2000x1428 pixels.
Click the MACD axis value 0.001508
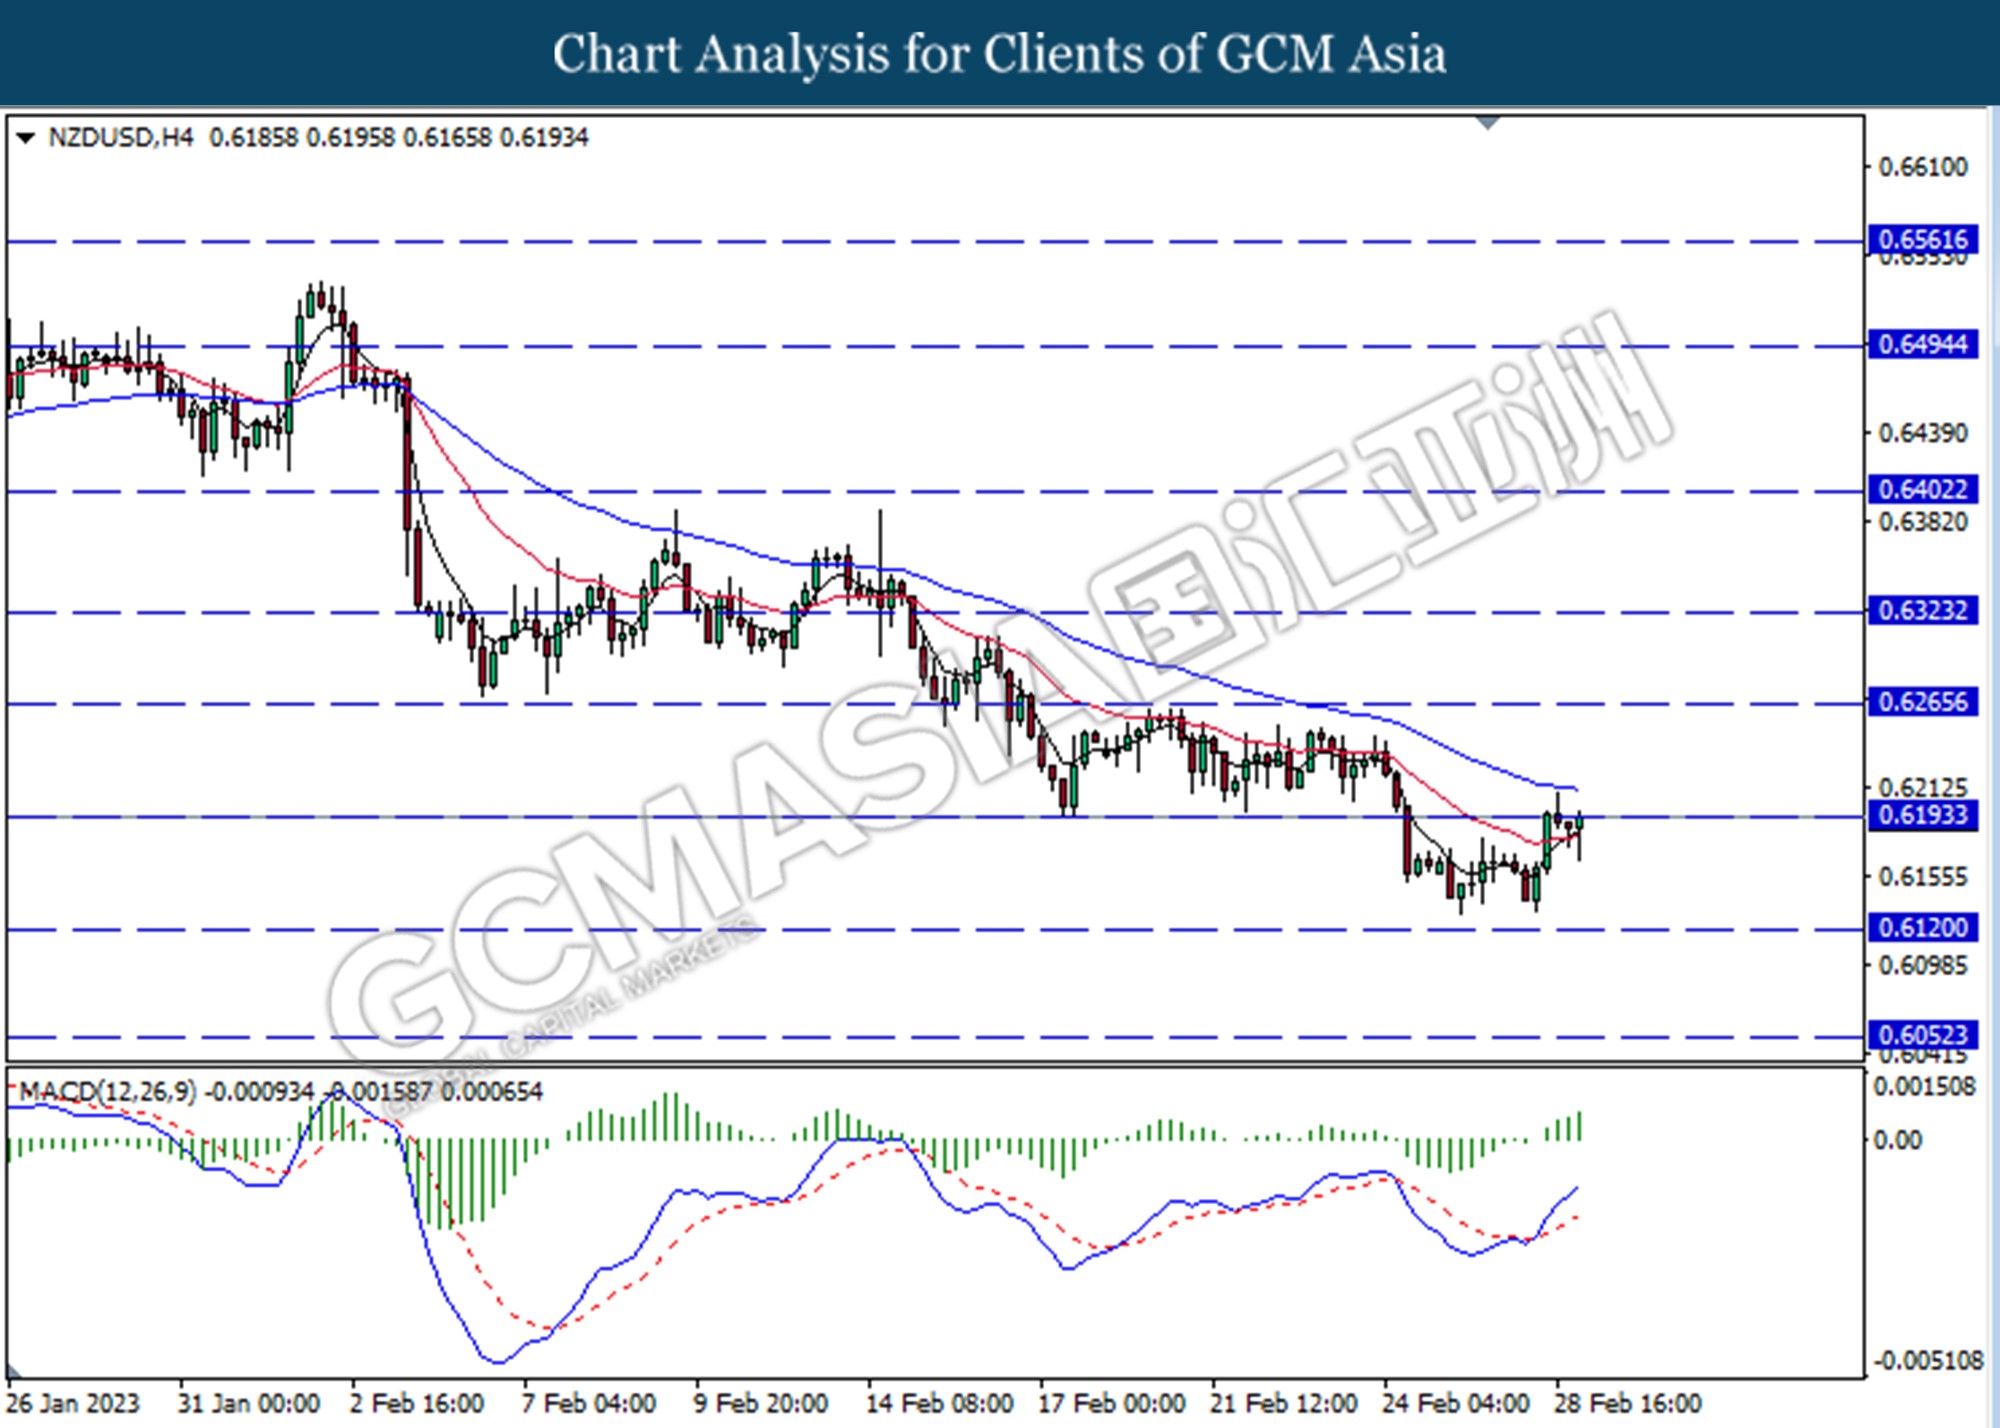(1924, 1087)
